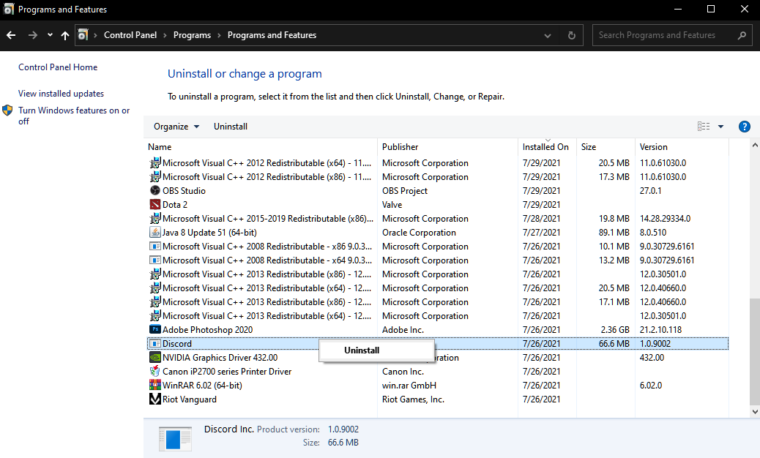The width and height of the screenshot is (760, 458).
Task: Open the Organize dropdown menu
Action: tap(176, 127)
